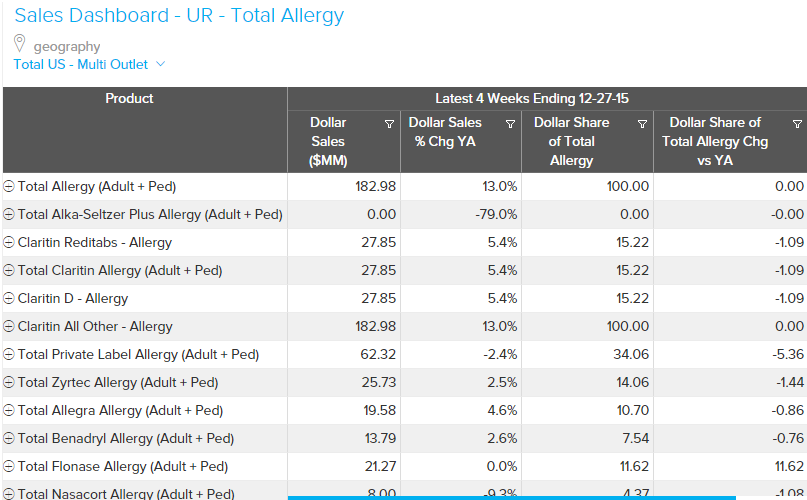Click the geography location pin icon

19,44
